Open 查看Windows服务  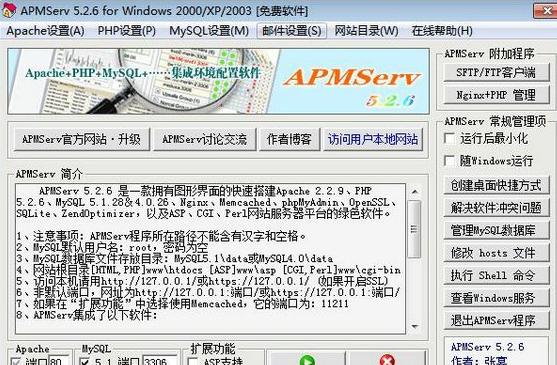(496, 298)
